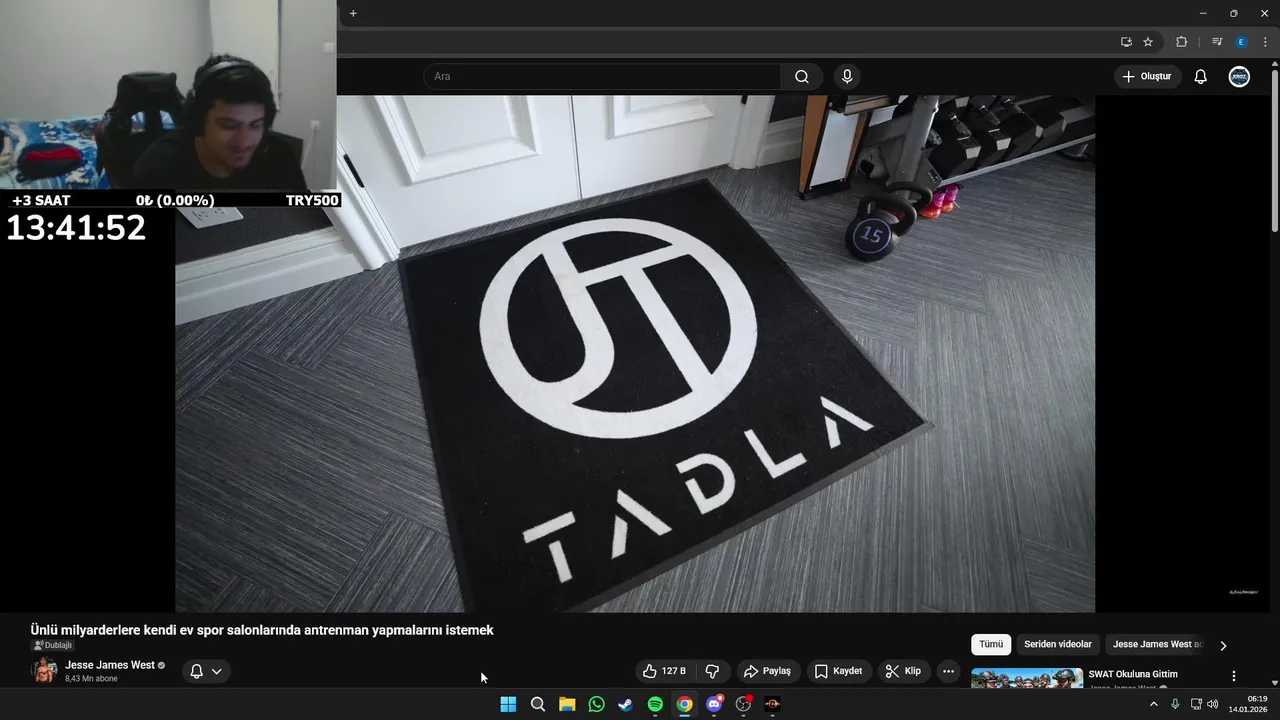Open Jesse James West channel avatar
1280x720 pixels.
click(x=45, y=671)
